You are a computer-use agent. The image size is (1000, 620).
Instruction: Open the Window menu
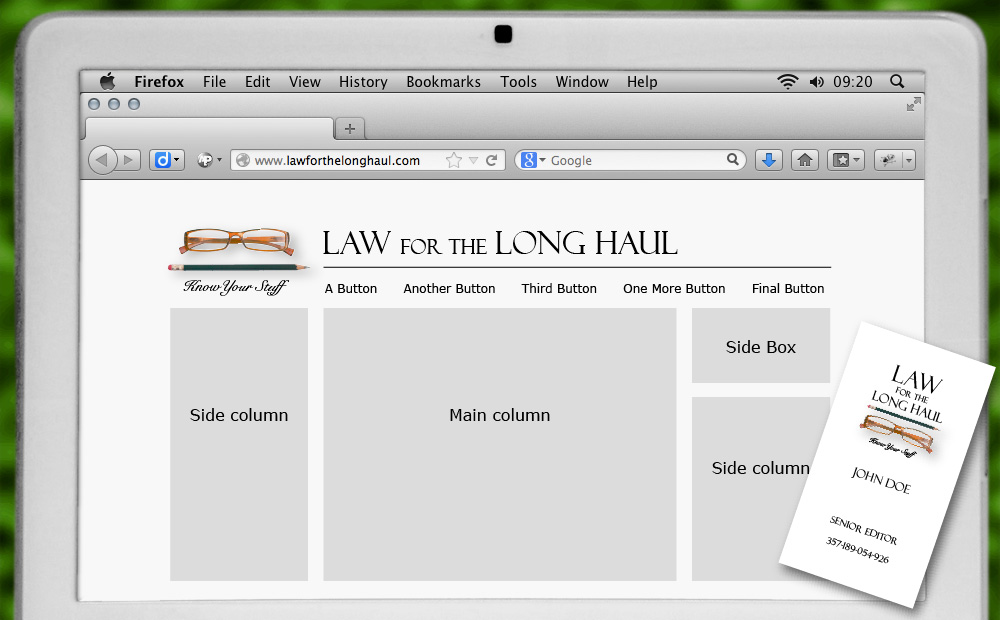click(x=582, y=82)
